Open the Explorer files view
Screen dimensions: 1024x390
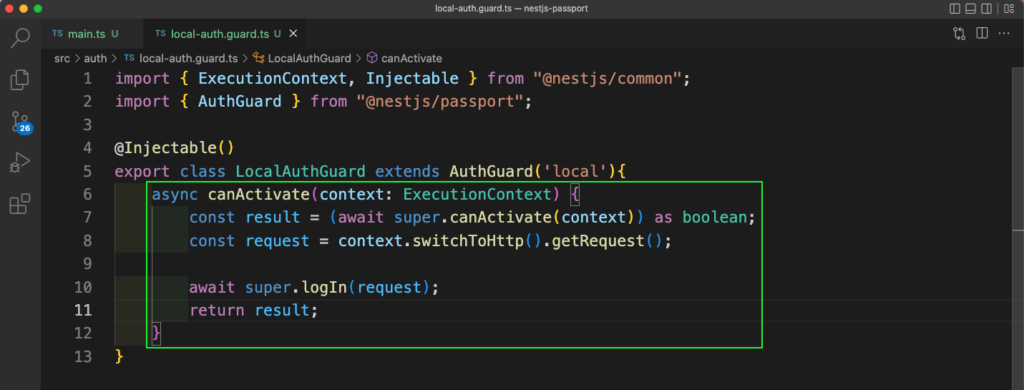click(x=20, y=80)
